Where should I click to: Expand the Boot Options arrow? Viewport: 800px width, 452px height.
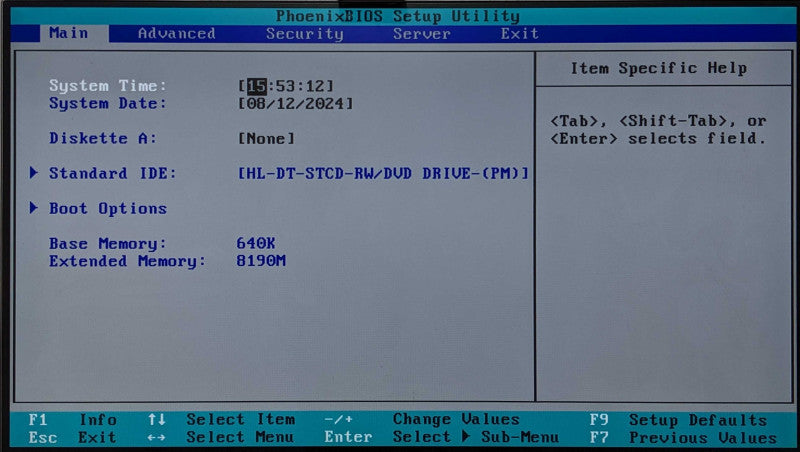click(x=34, y=208)
